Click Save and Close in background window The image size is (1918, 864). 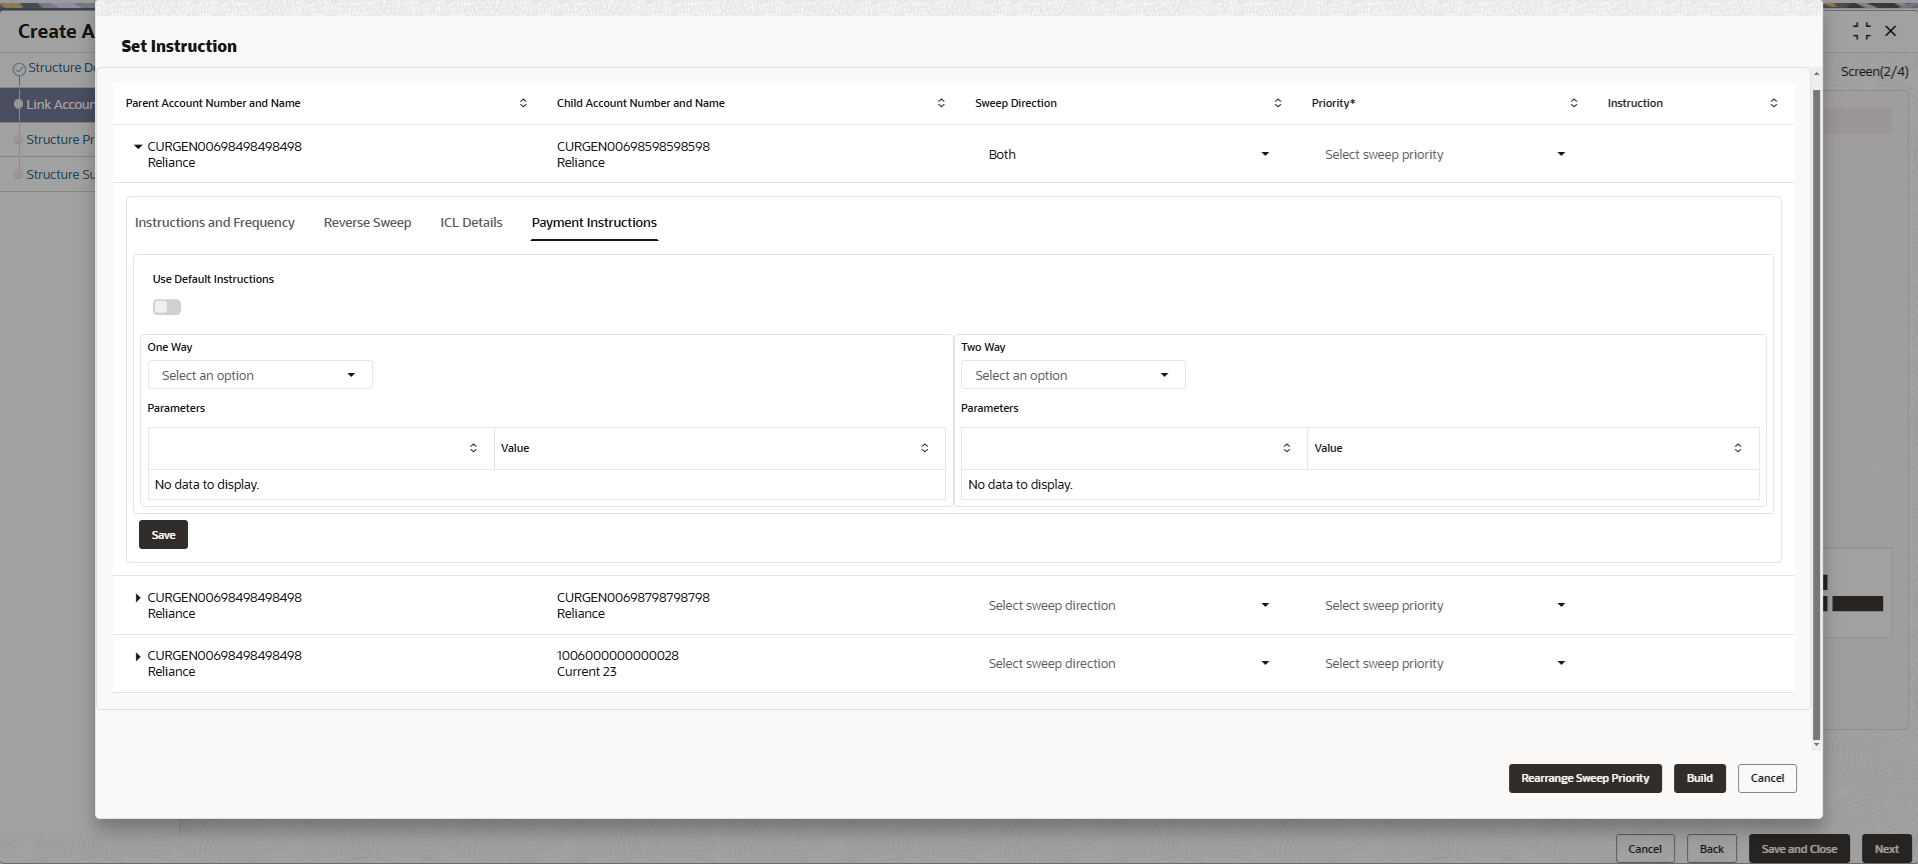(x=1799, y=849)
